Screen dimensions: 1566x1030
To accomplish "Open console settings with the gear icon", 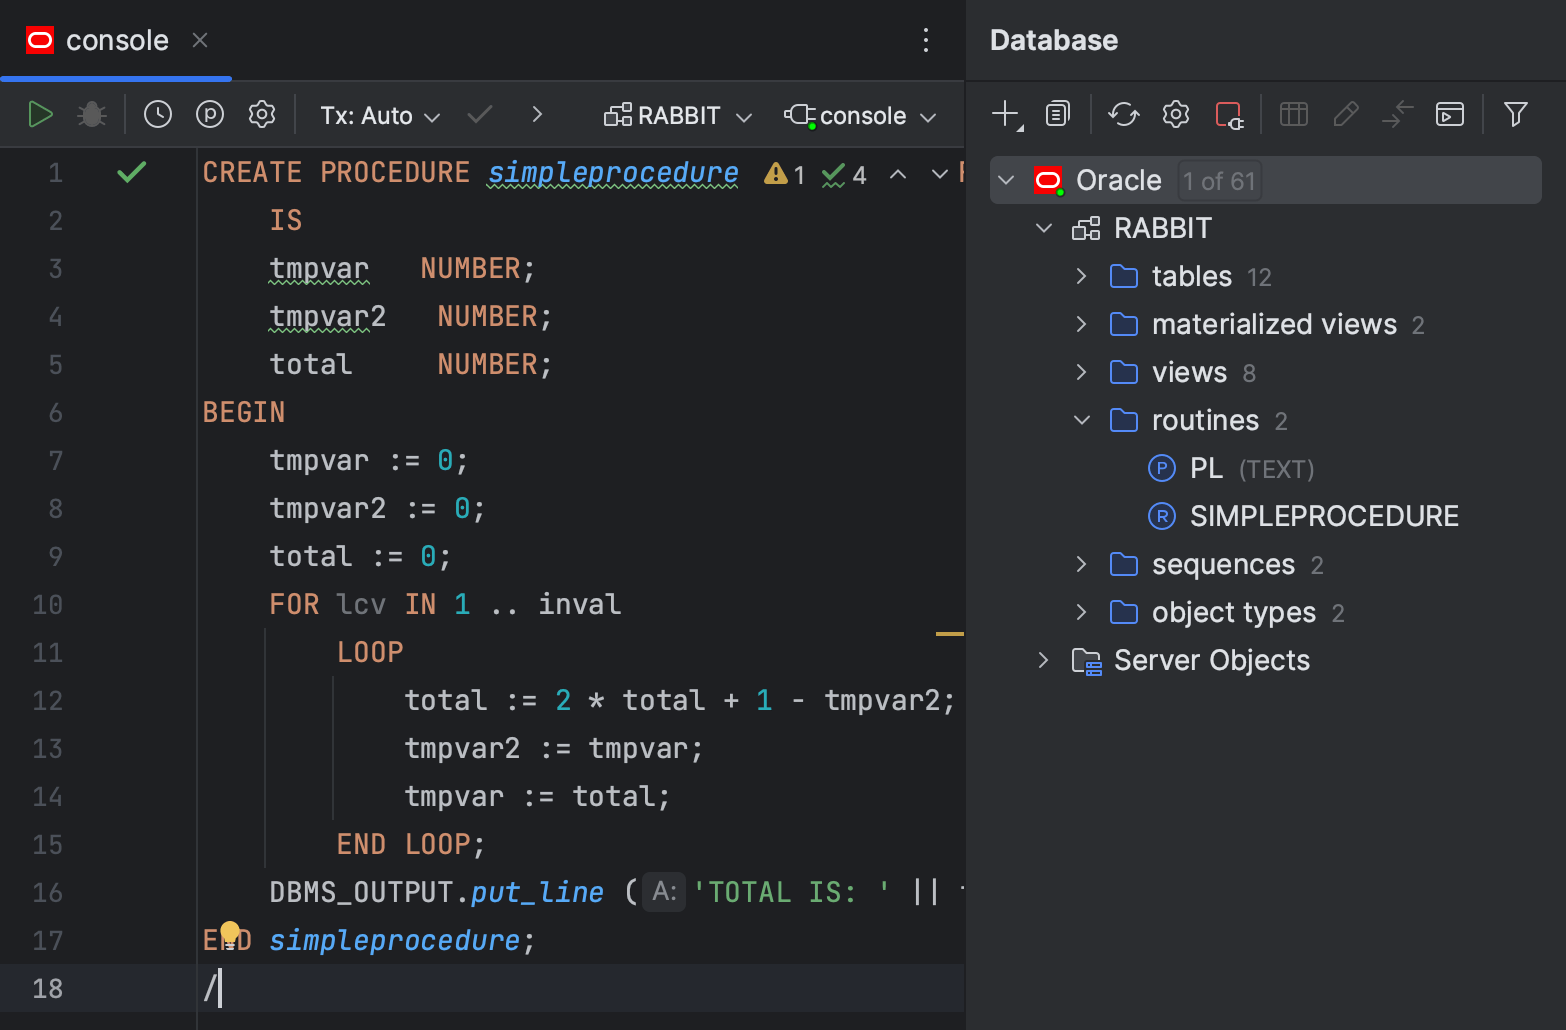I will point(261,114).
